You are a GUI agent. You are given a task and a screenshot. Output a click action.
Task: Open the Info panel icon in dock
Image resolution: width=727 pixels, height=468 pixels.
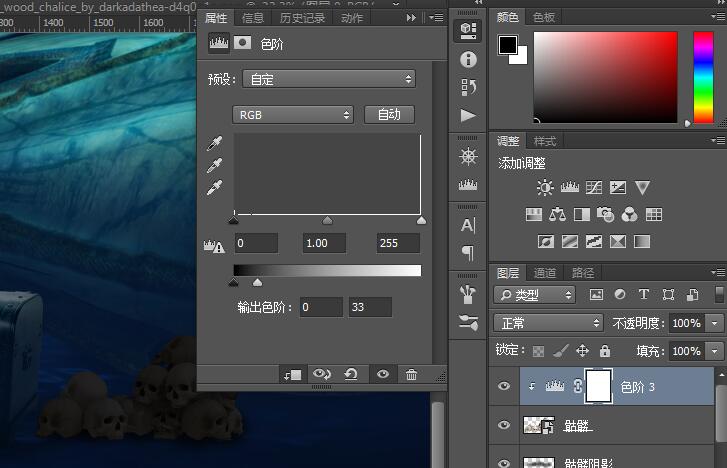tap(468, 59)
